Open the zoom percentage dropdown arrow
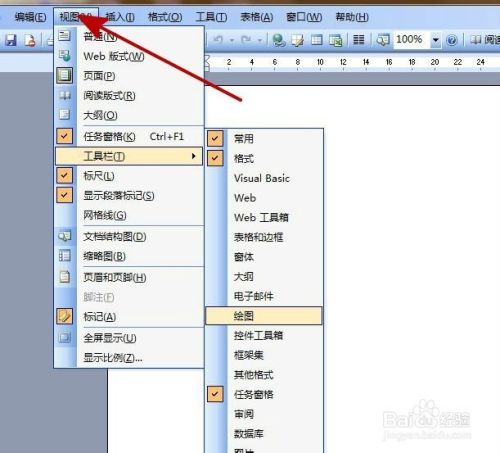Viewport: 500px width, 453px height. [x=435, y=40]
